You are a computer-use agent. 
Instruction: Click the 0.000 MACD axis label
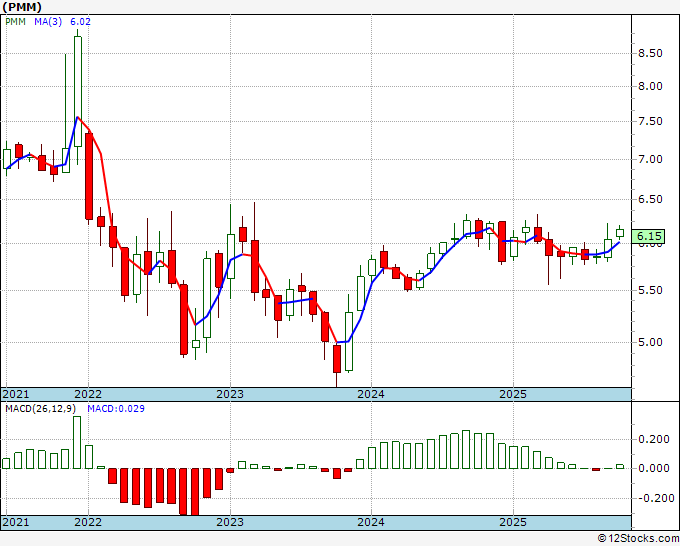654,468
